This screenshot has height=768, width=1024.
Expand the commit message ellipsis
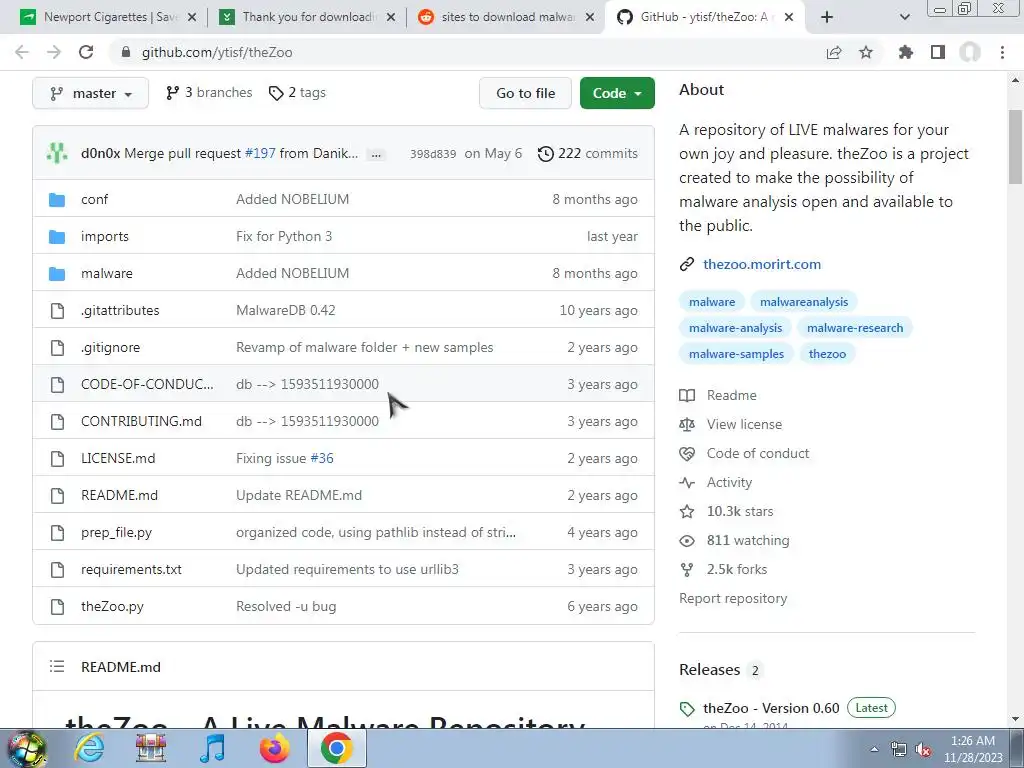tap(376, 155)
